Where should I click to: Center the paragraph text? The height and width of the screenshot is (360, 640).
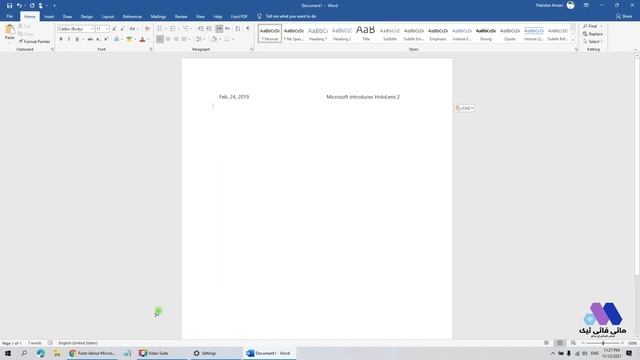tap(168, 39)
